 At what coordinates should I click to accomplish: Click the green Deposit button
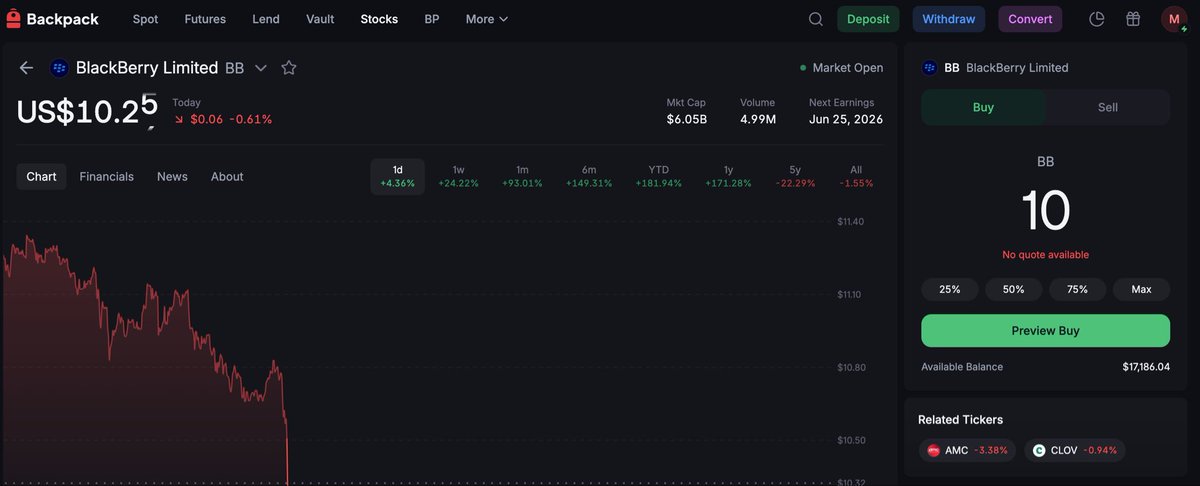point(868,19)
